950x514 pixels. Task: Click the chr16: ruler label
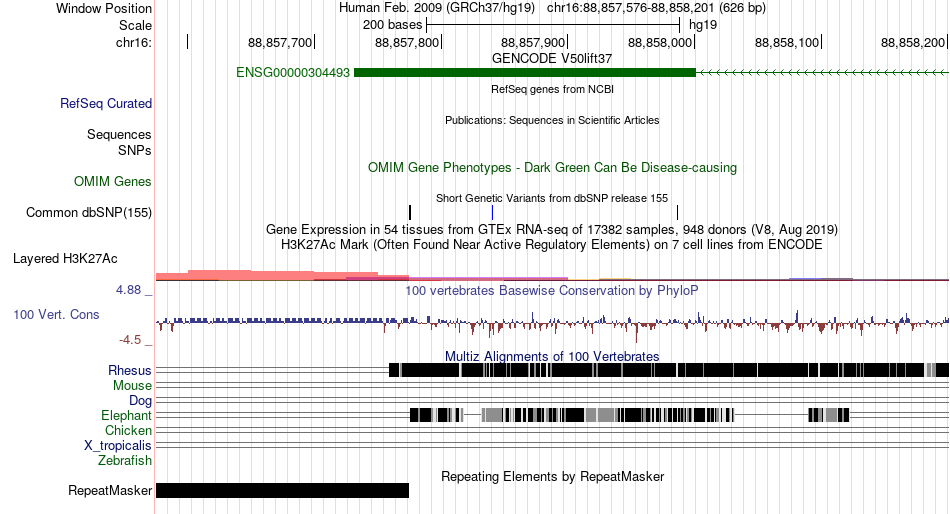[x=134, y=42]
